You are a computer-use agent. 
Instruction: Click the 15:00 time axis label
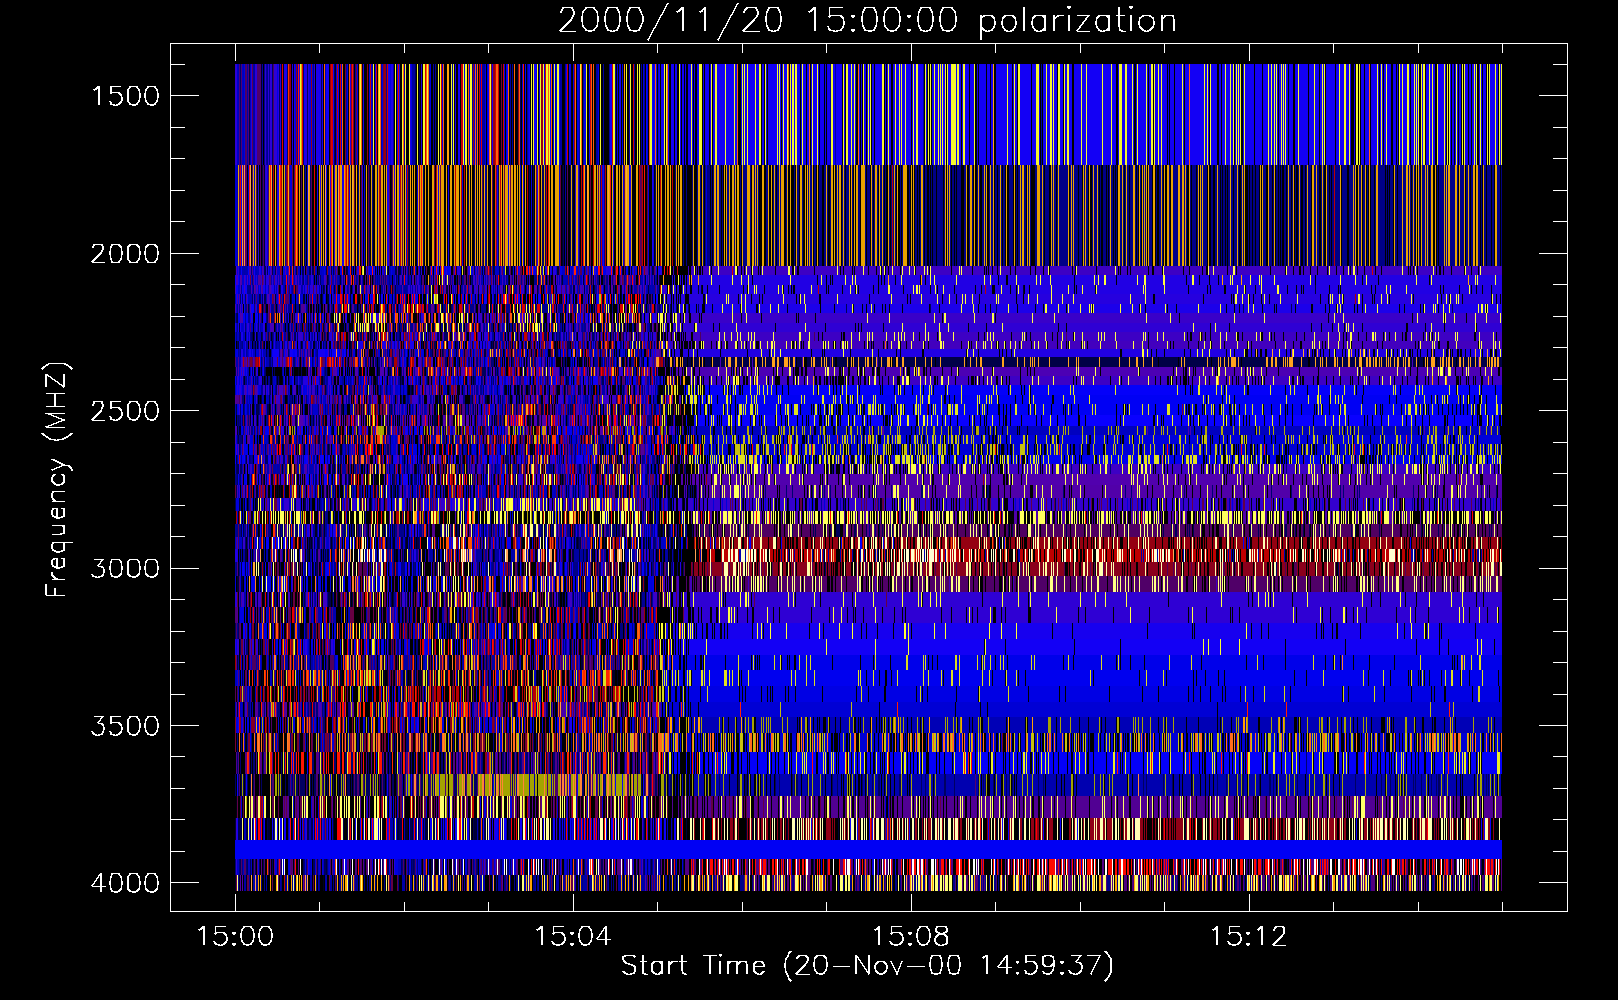point(235,937)
